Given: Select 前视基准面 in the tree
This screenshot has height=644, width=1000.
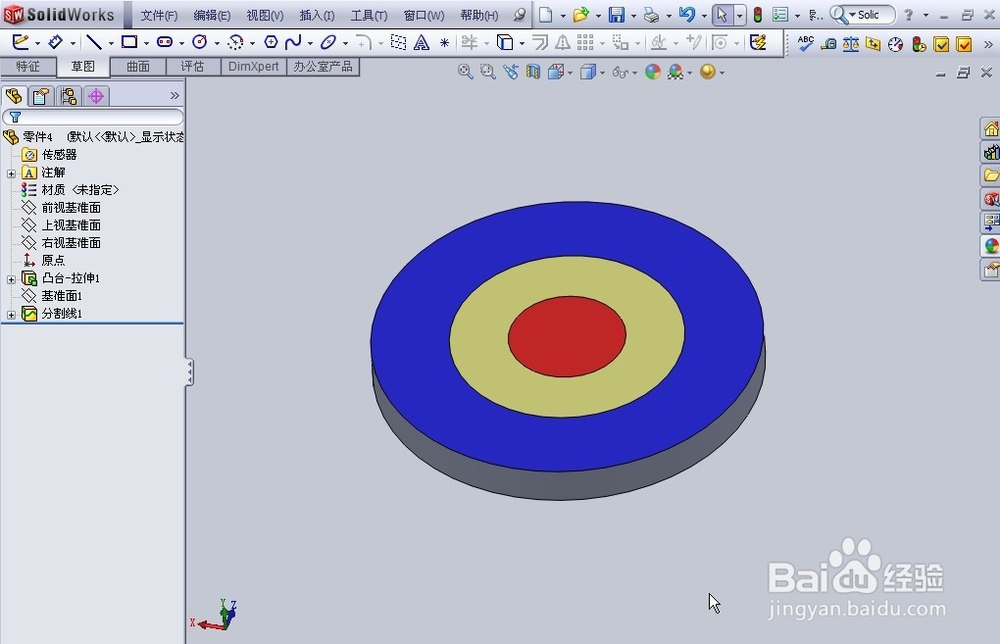Looking at the screenshot, I should coord(71,207).
